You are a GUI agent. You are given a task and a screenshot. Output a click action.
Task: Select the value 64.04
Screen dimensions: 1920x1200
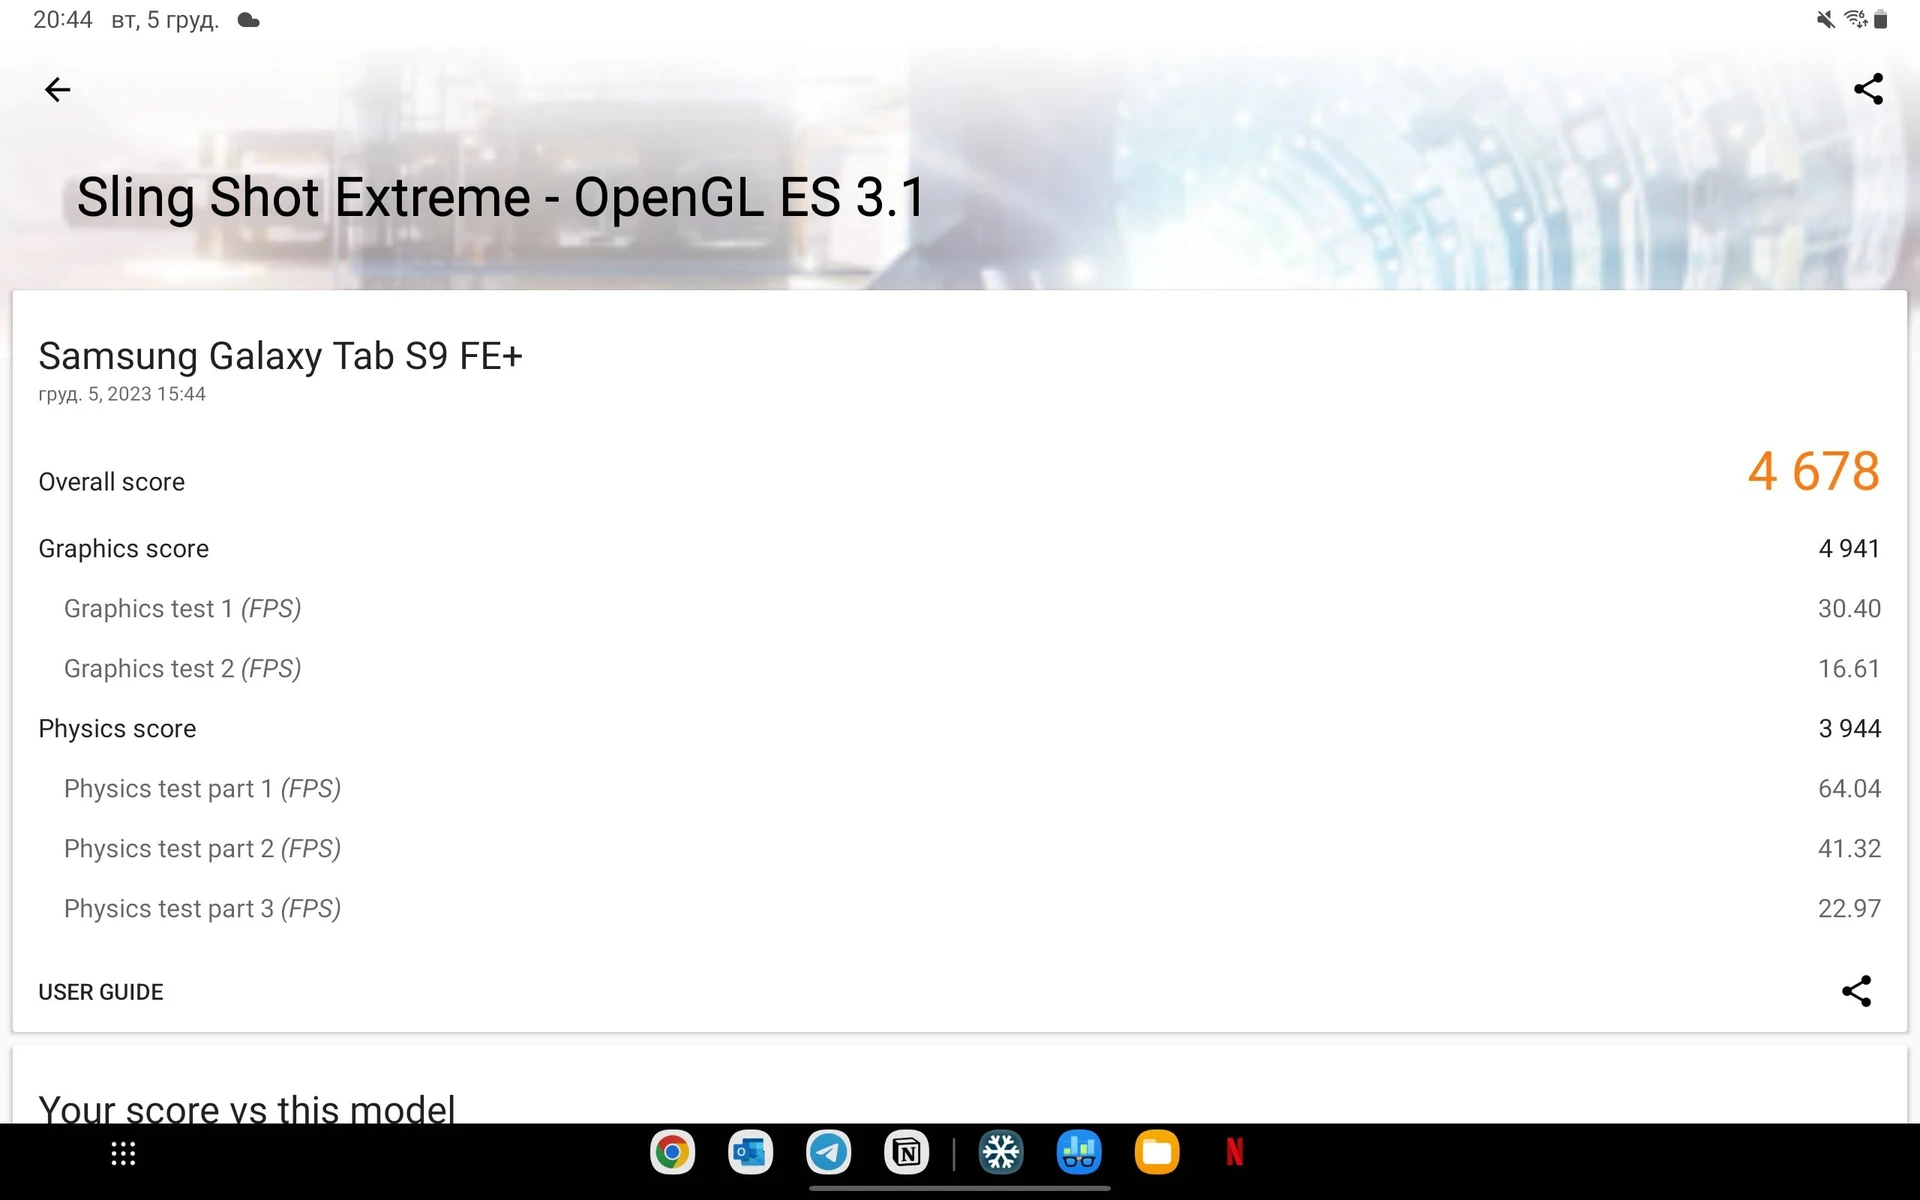coord(1849,789)
